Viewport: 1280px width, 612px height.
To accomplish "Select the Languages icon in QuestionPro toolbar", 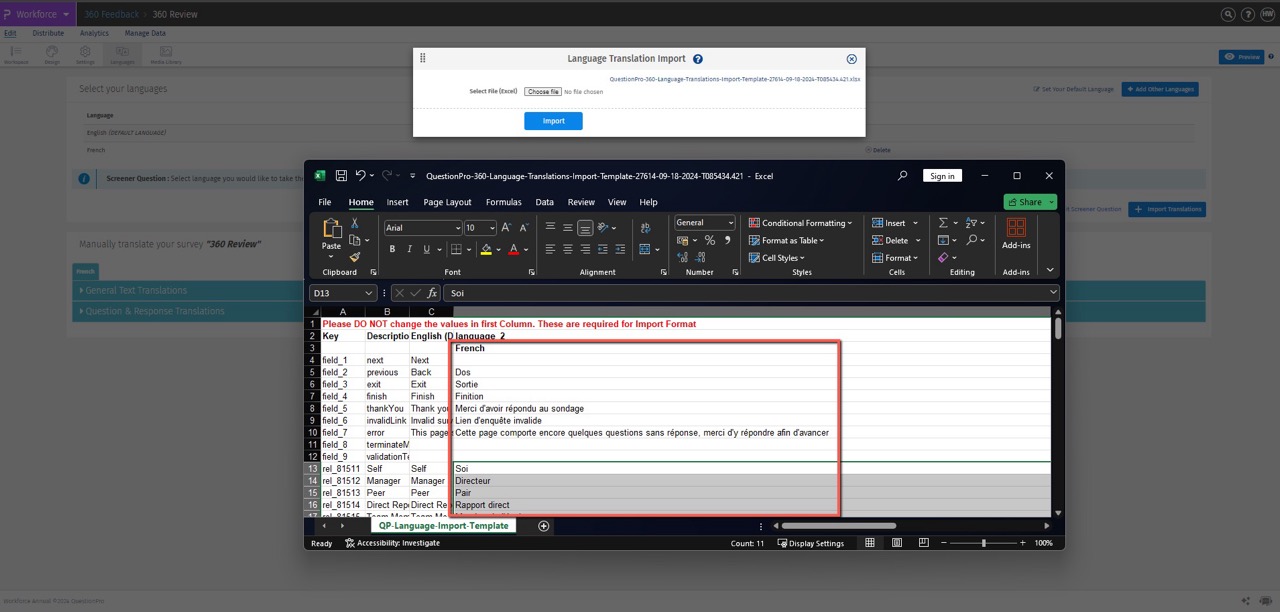I will (x=123, y=52).
